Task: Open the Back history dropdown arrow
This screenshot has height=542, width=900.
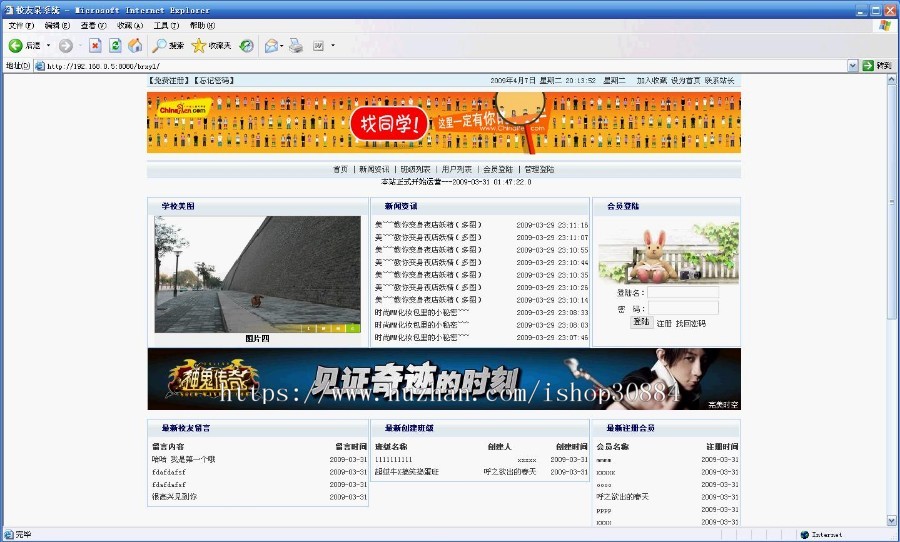Action: 48,45
